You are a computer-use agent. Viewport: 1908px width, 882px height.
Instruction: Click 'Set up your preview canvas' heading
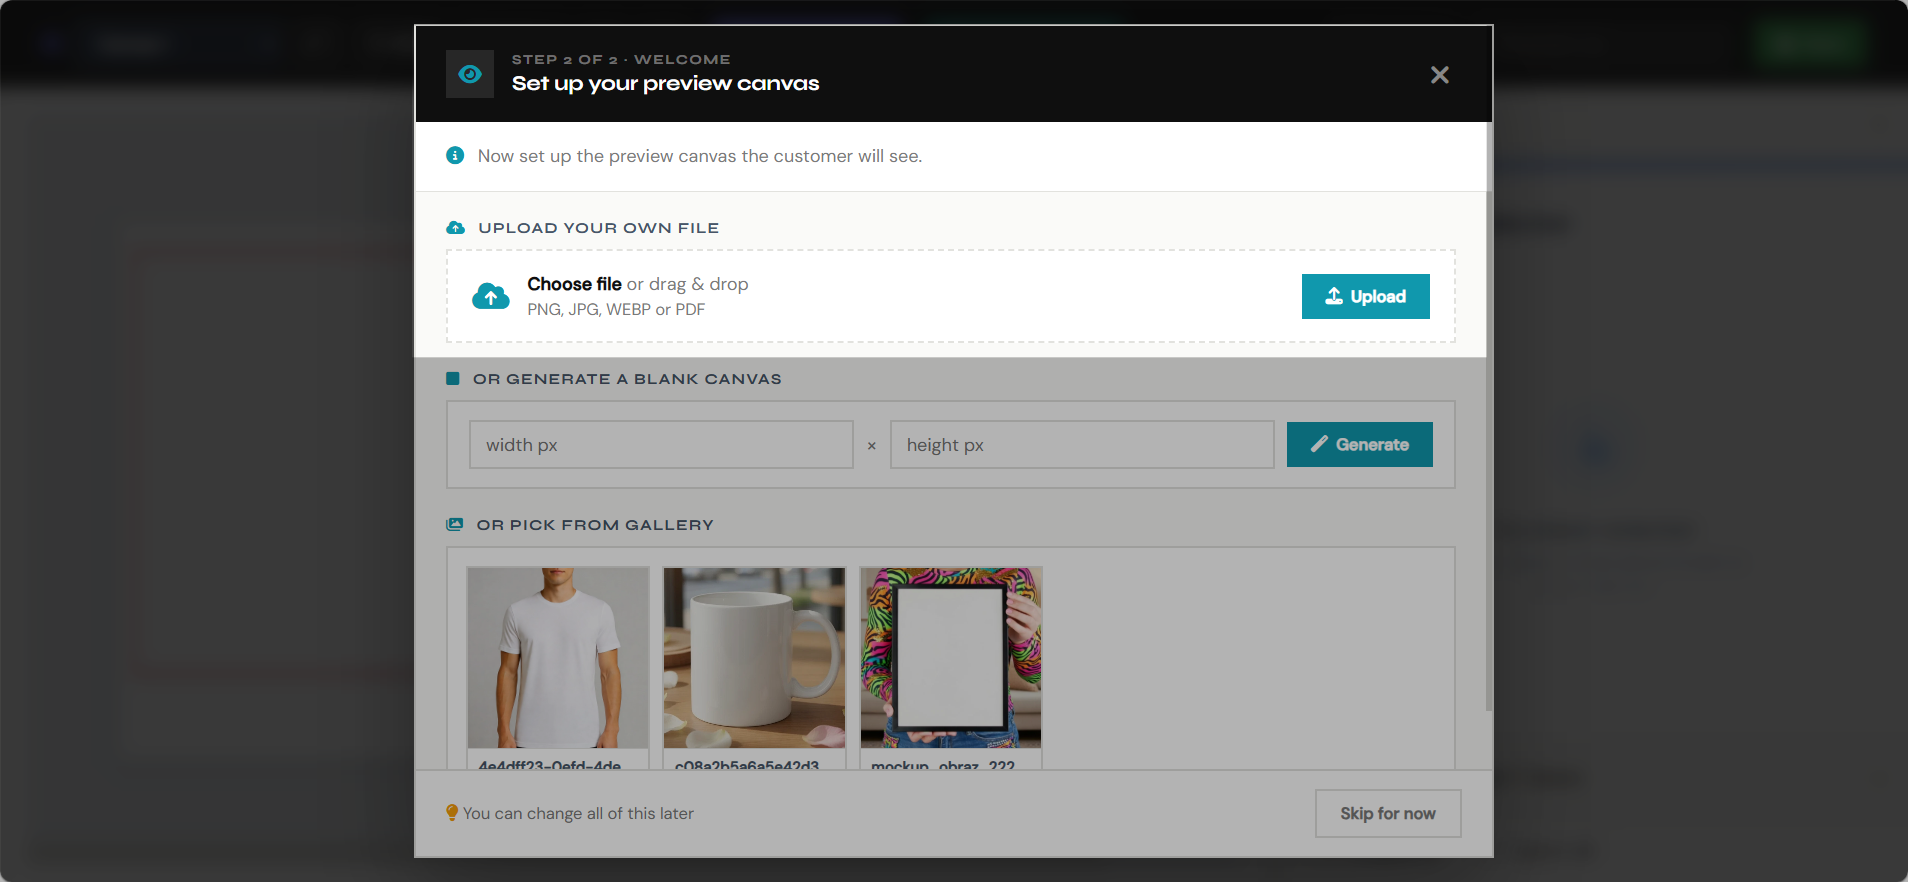665,84
